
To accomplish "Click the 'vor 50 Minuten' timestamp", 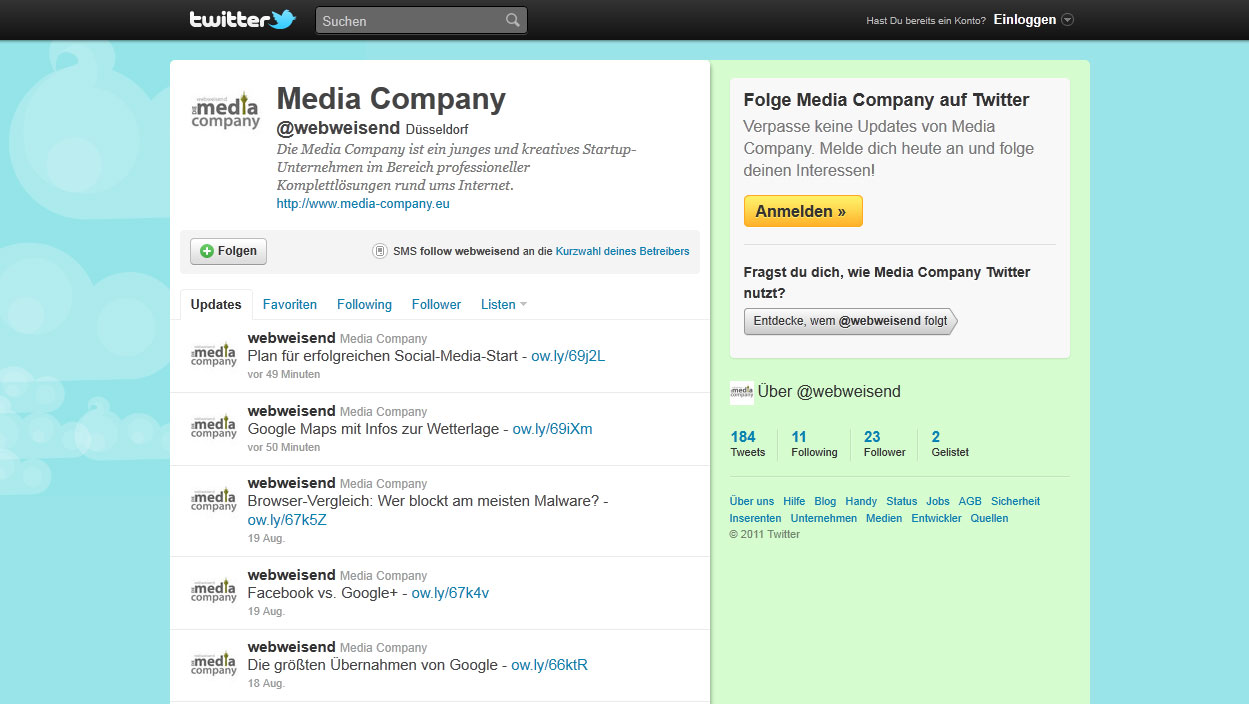I will pyautogui.click(x=284, y=447).
